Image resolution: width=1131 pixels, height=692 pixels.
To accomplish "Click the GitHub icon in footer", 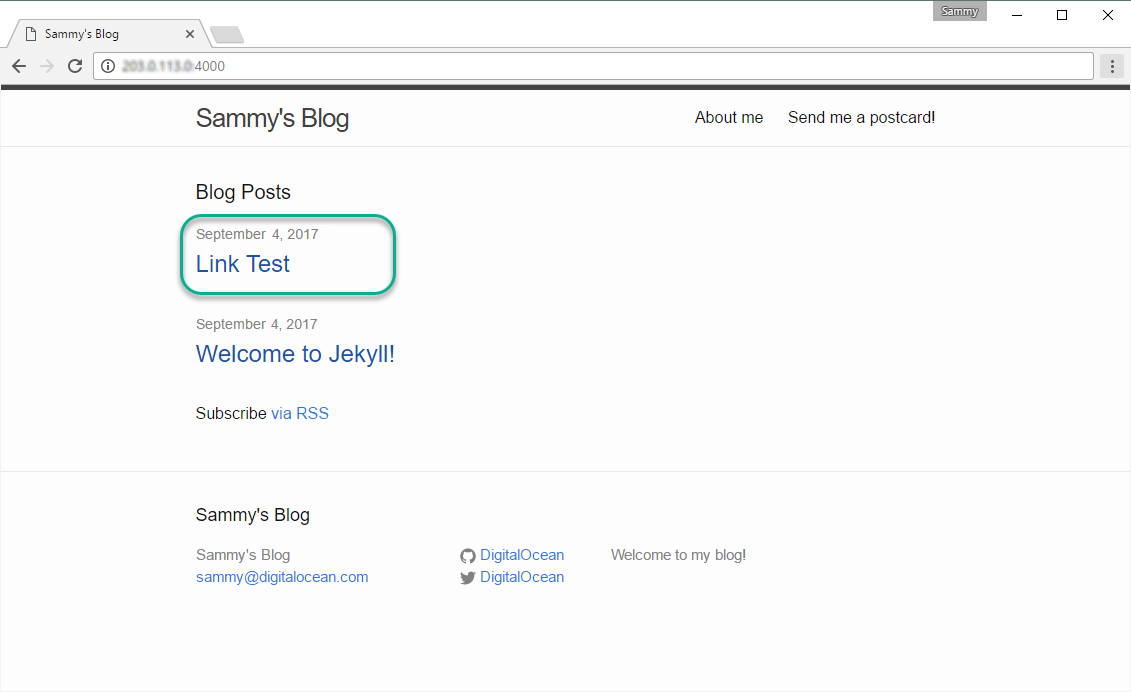I will click(x=467, y=556).
